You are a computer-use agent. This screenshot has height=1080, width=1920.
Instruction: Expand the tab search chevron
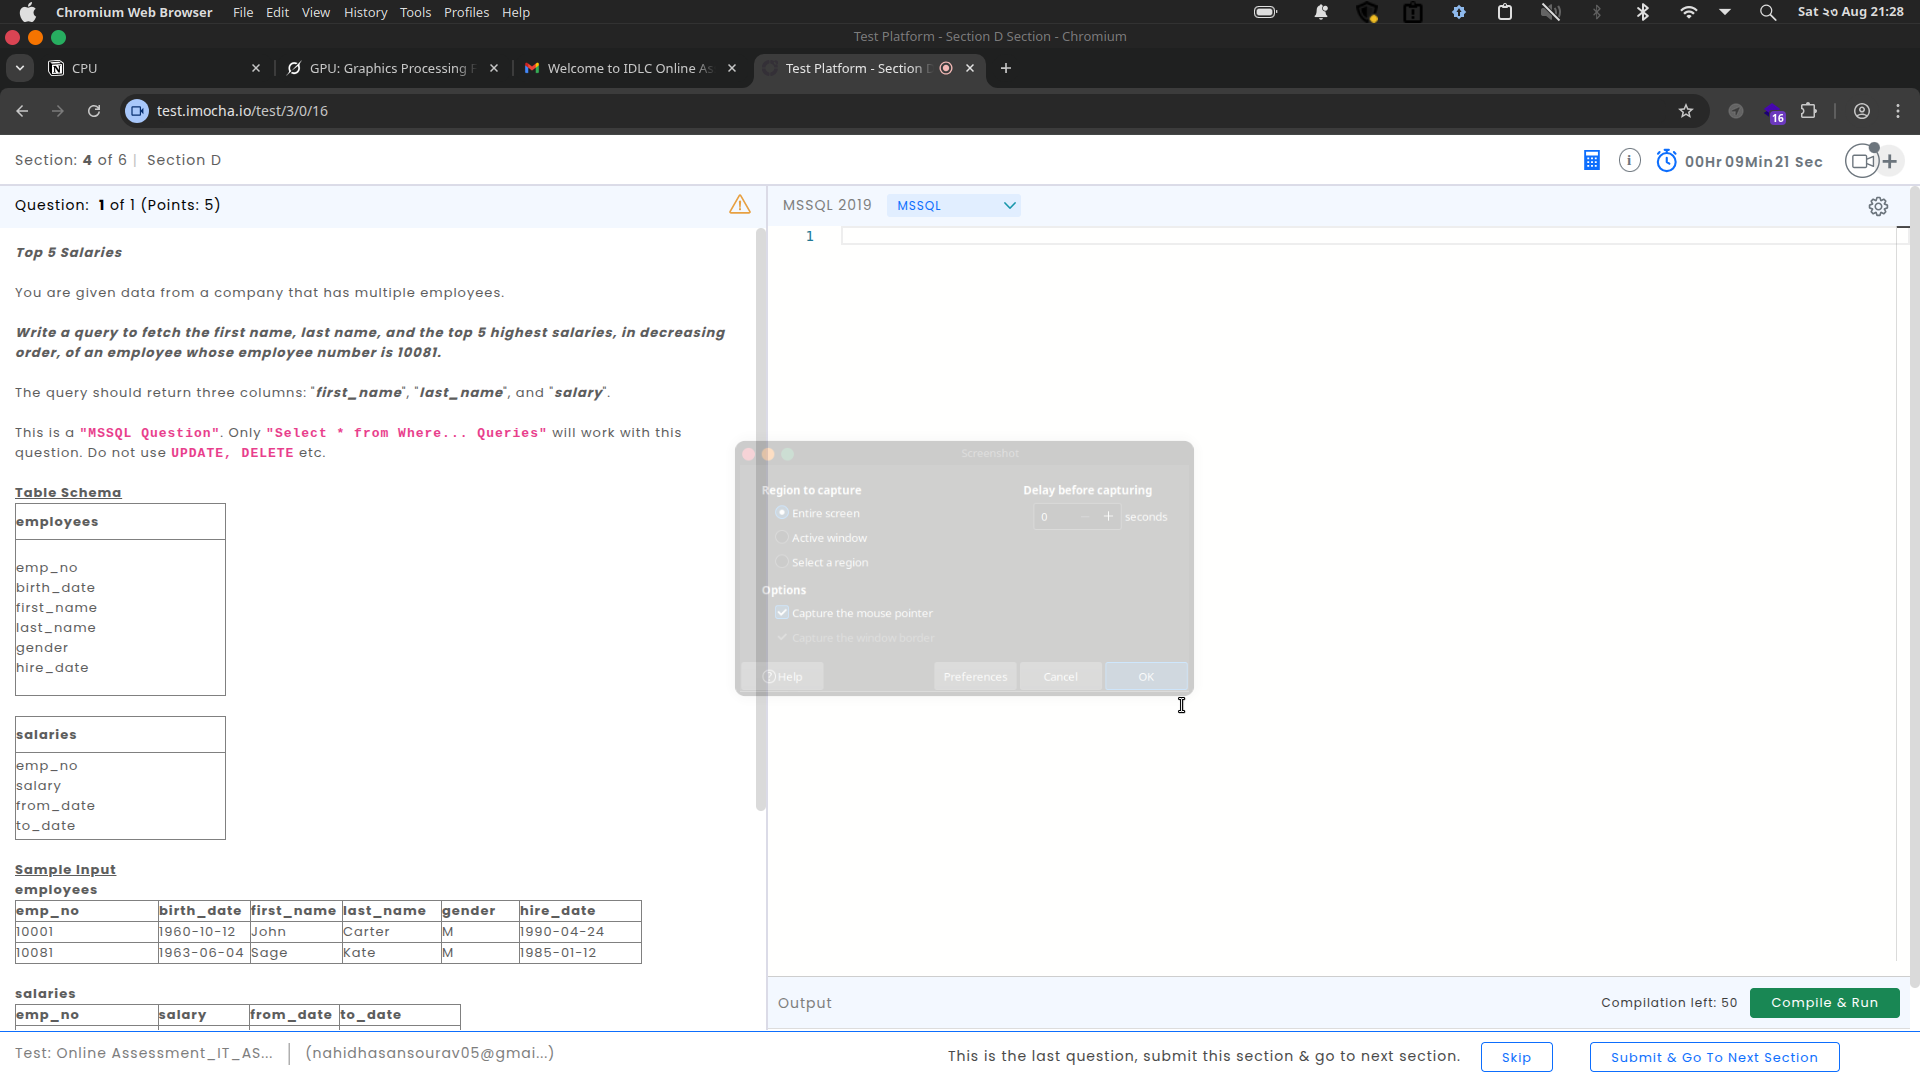pyautogui.click(x=19, y=68)
